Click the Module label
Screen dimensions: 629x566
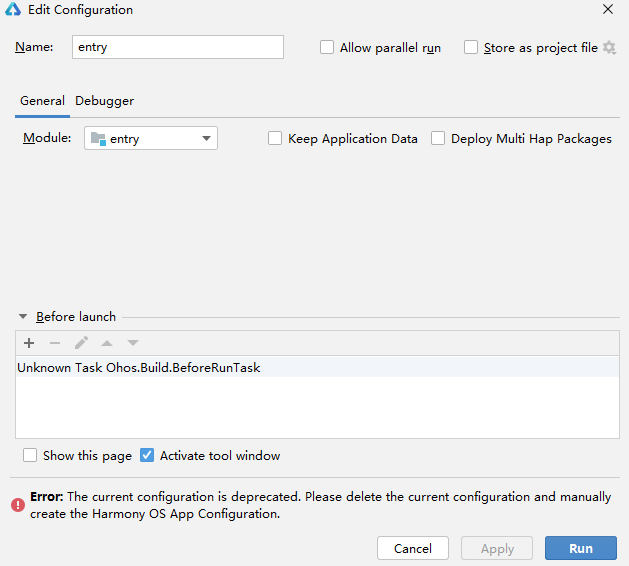tap(47, 138)
